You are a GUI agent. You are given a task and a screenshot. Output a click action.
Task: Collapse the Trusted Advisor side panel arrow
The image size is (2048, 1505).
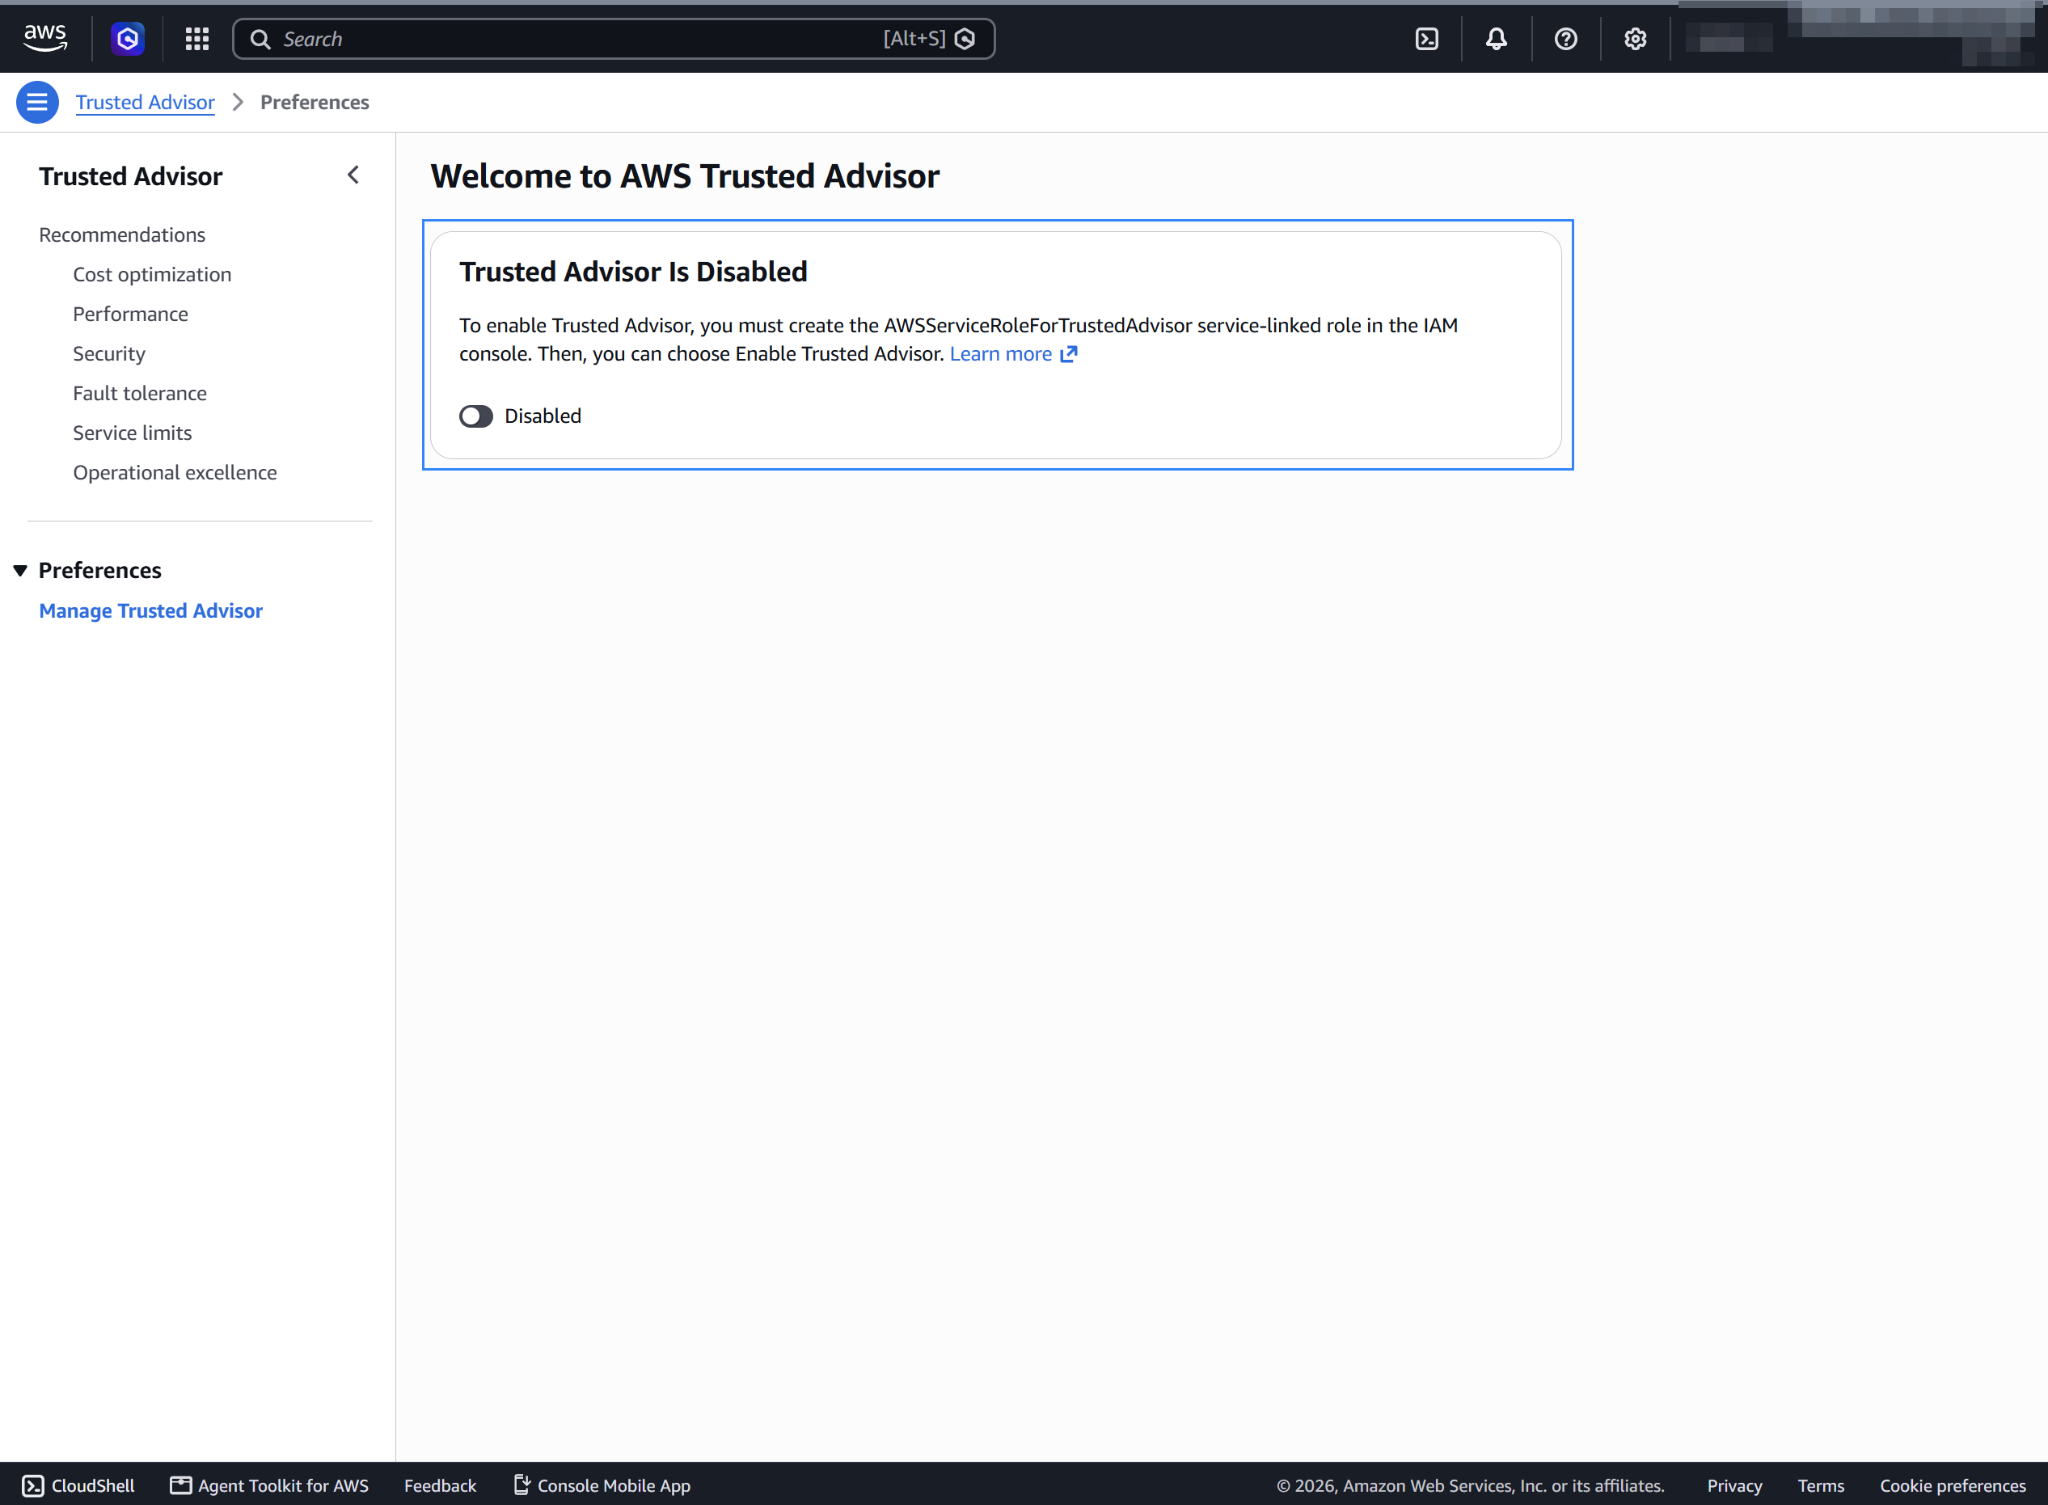point(353,175)
